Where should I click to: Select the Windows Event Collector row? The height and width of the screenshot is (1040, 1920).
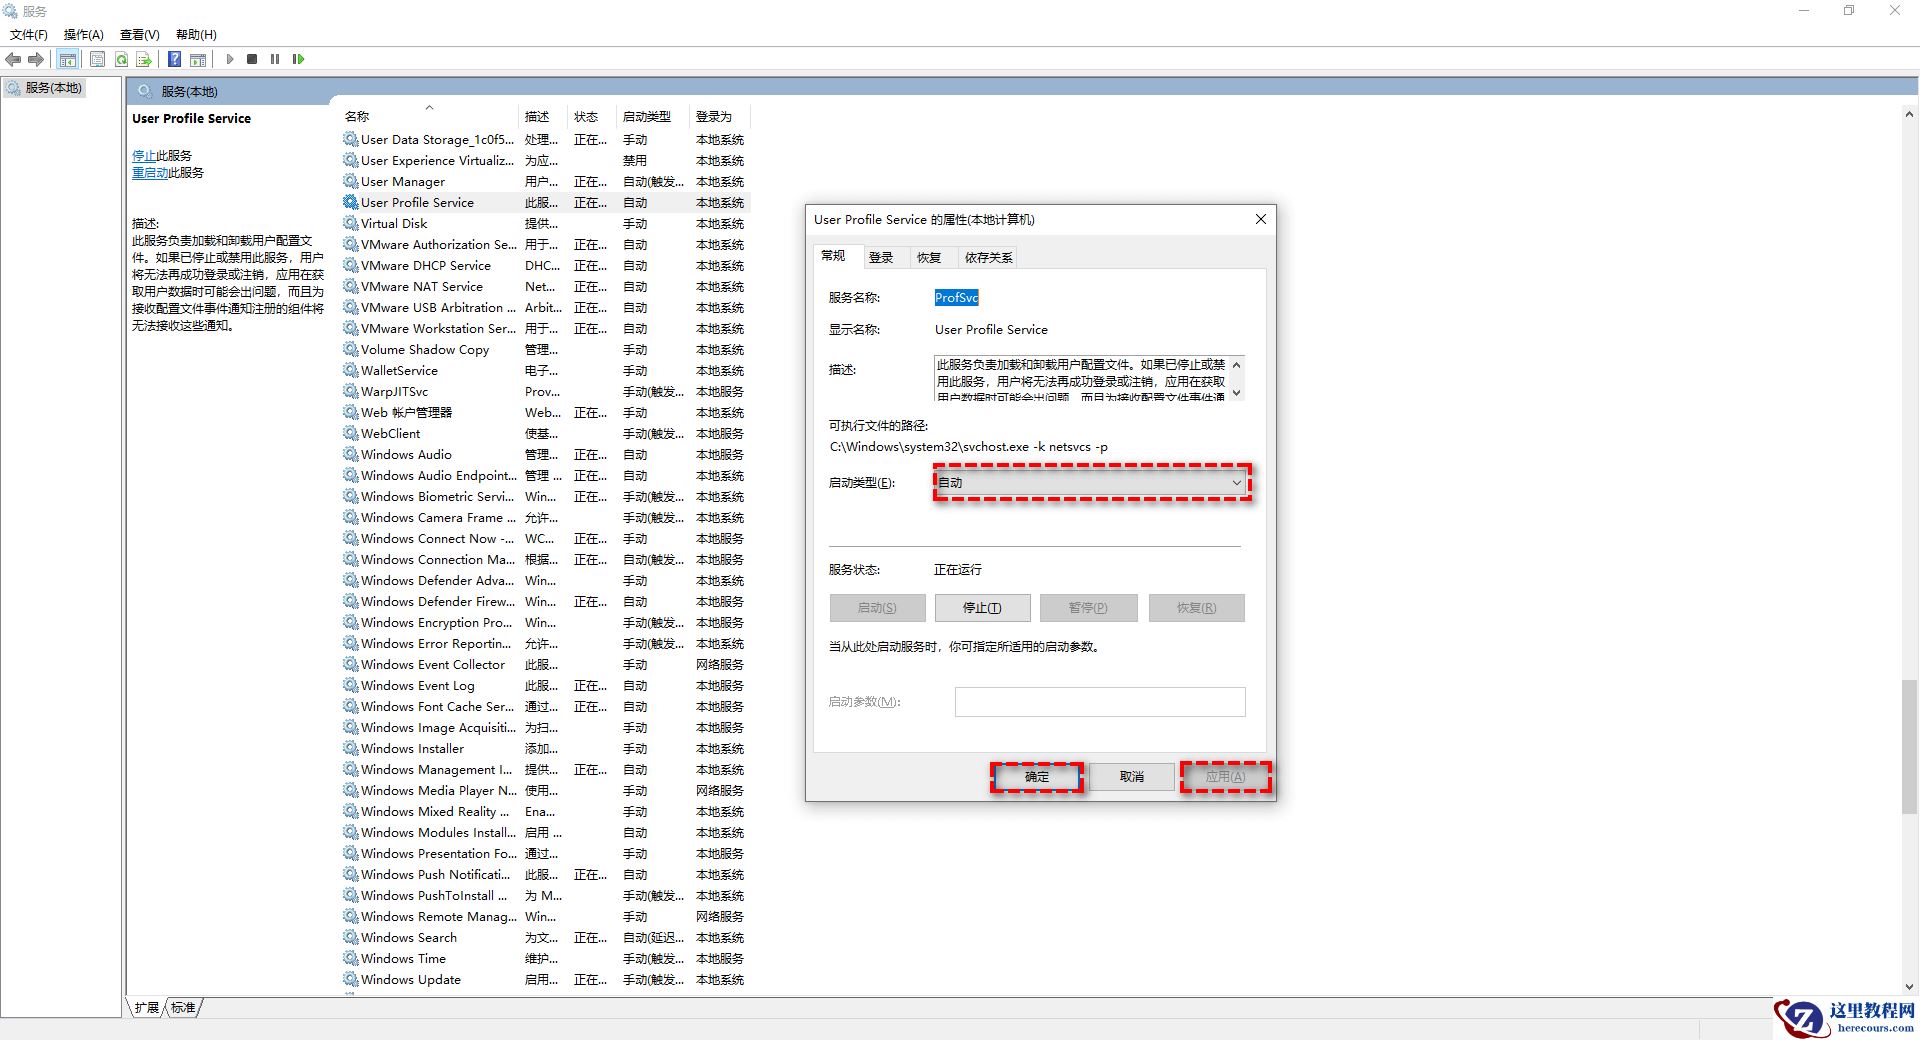(545, 665)
